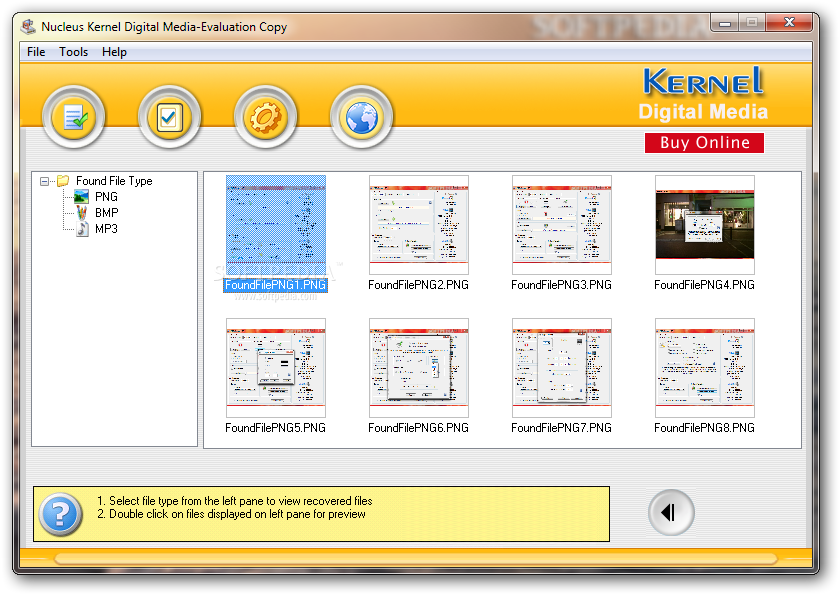The width and height of the screenshot is (840, 595).
Task: Click hint text 'Select file type from the left pane'
Action: coord(185,501)
